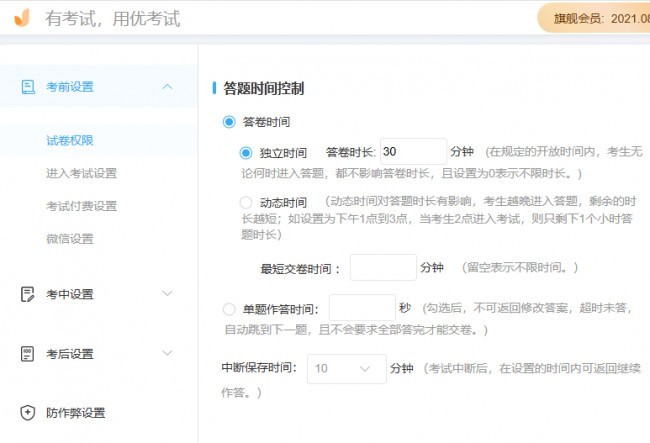650x443 pixels.
Task: Select the 动态时间 radio button
Action: (245, 203)
